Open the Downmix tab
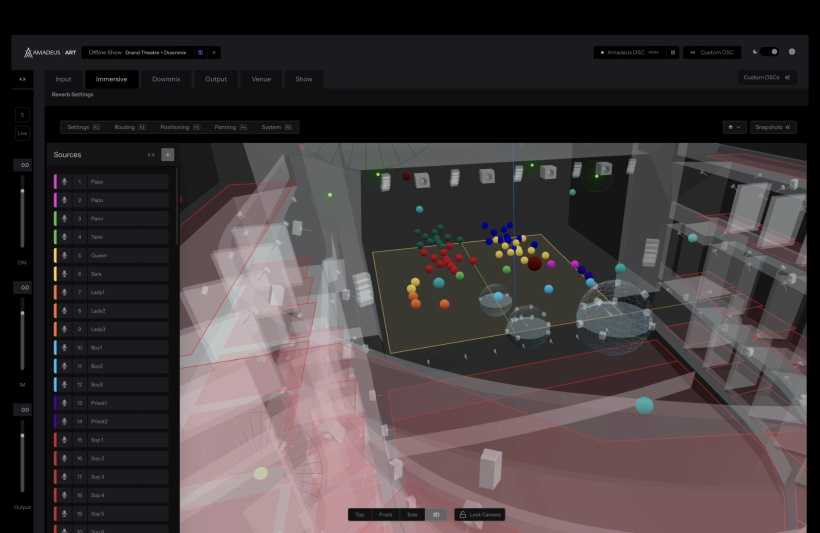 coord(166,79)
